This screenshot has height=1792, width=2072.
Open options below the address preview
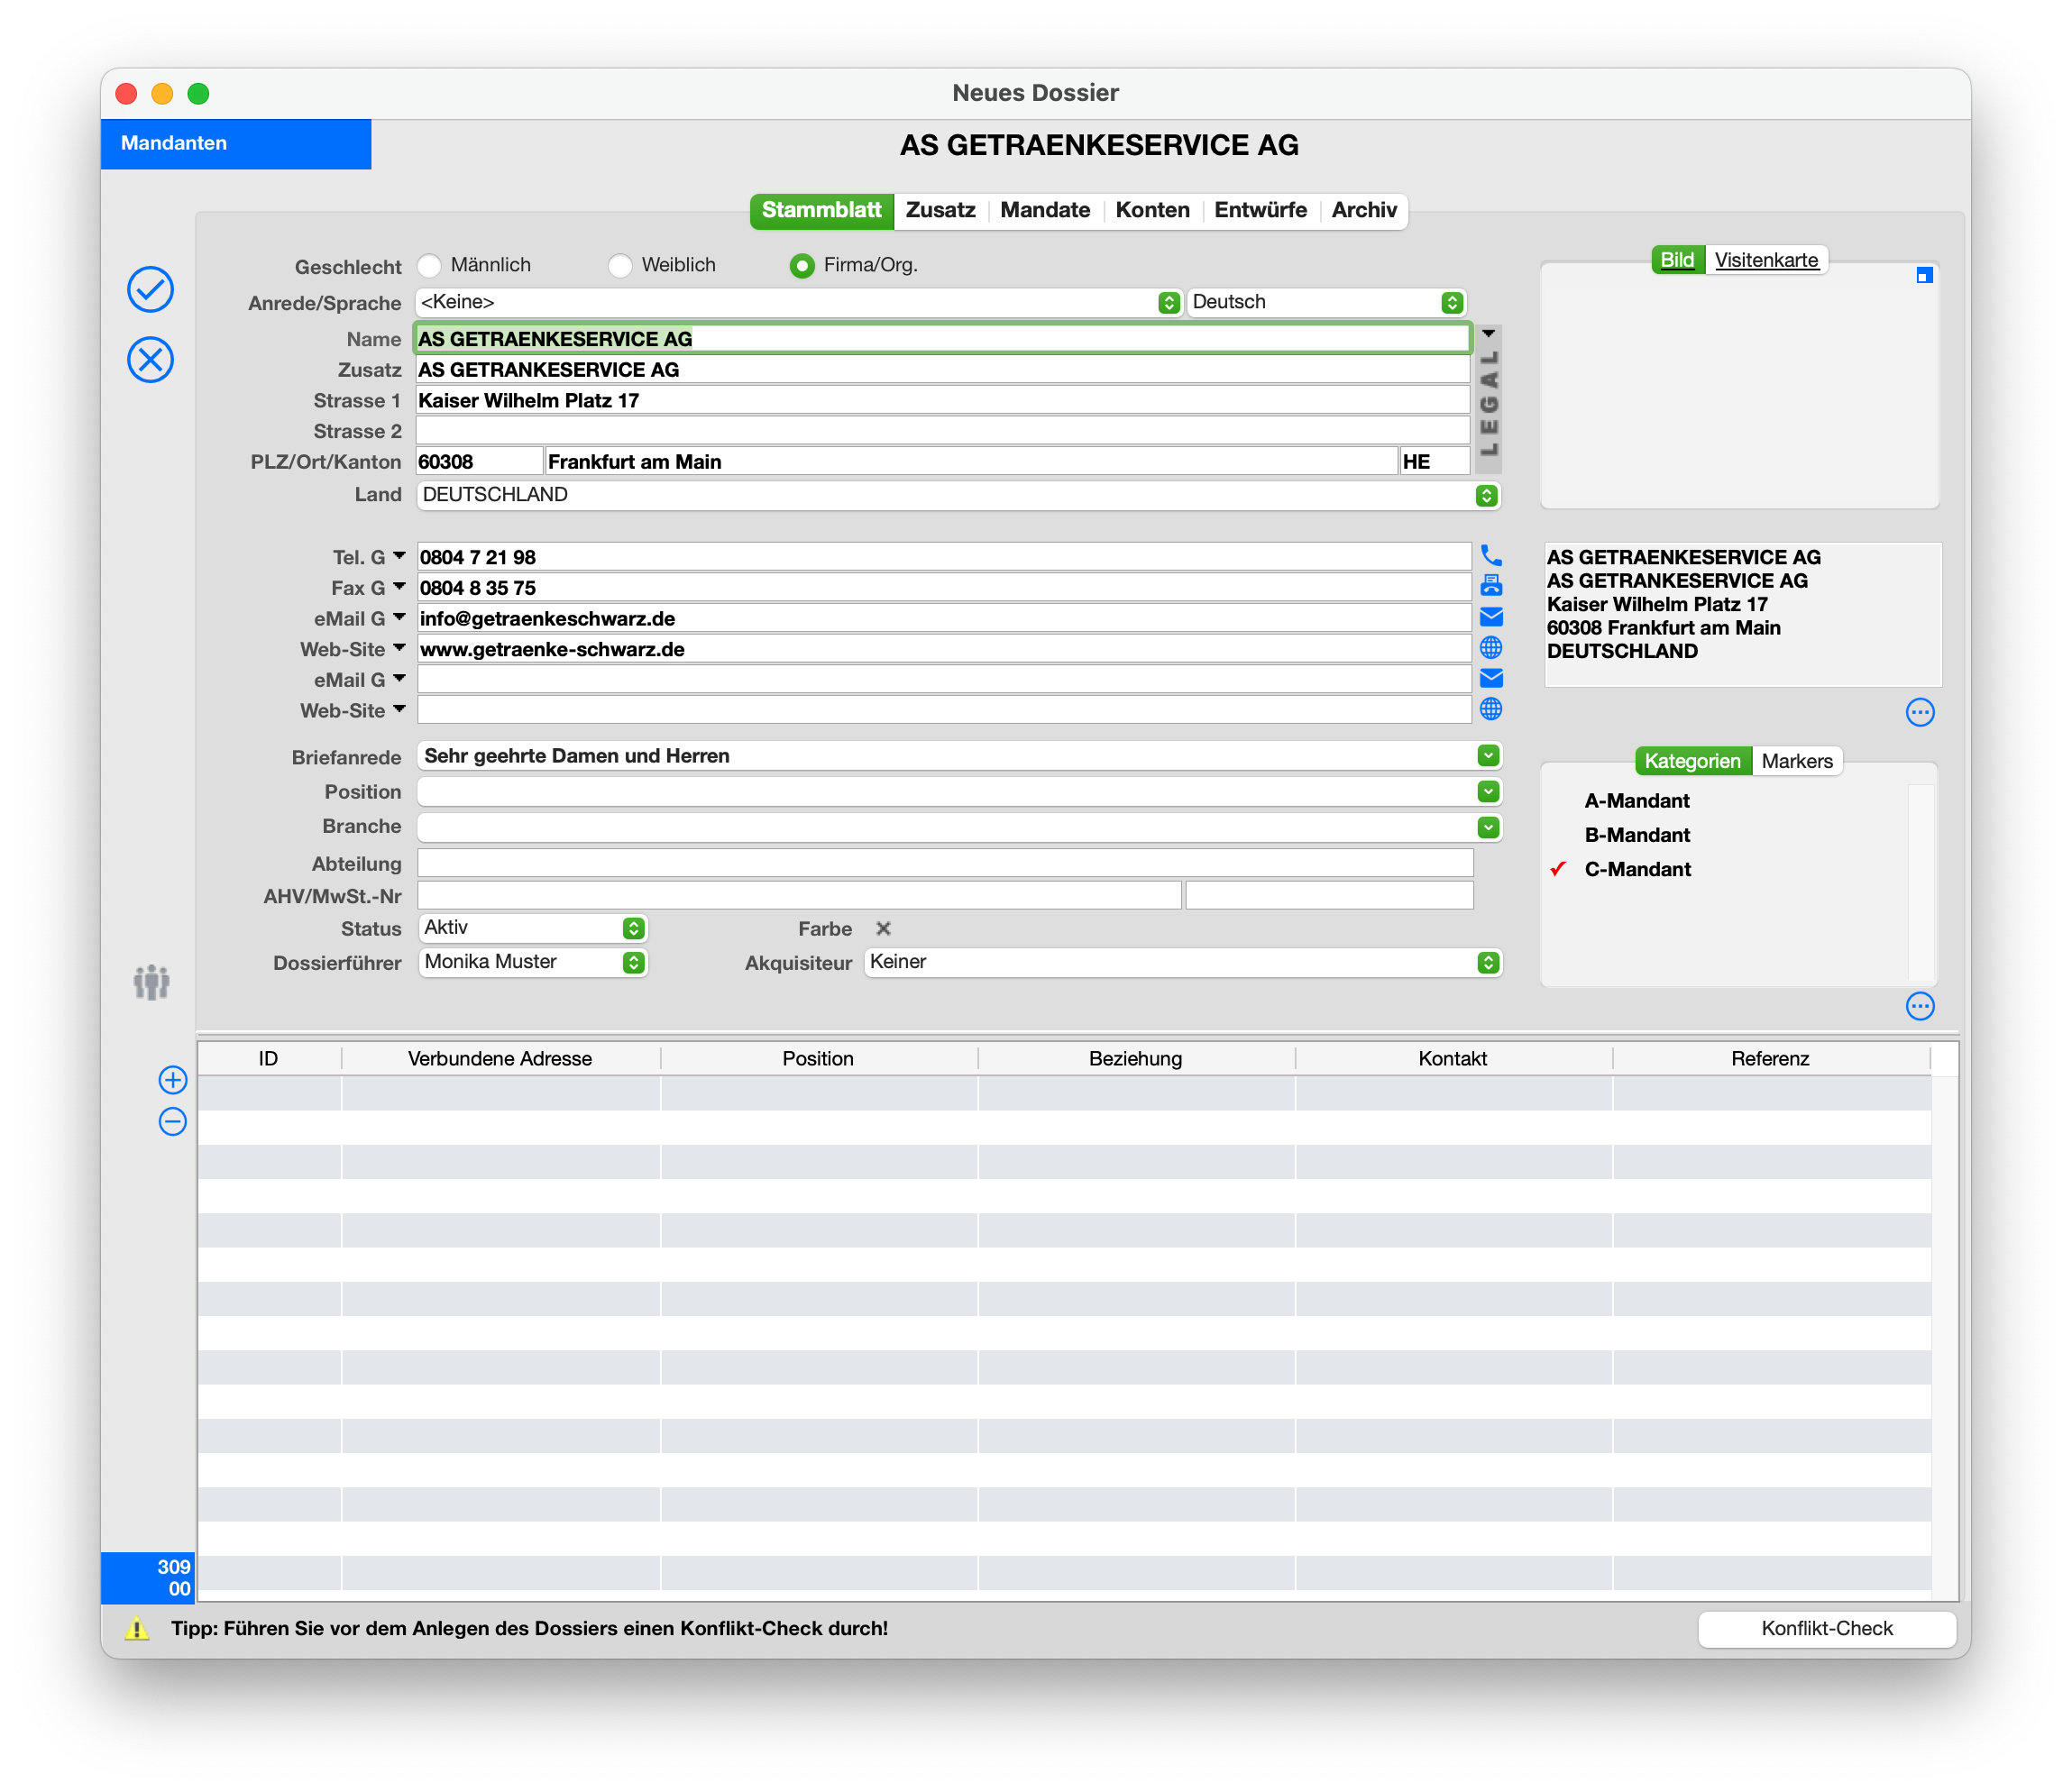1920,713
